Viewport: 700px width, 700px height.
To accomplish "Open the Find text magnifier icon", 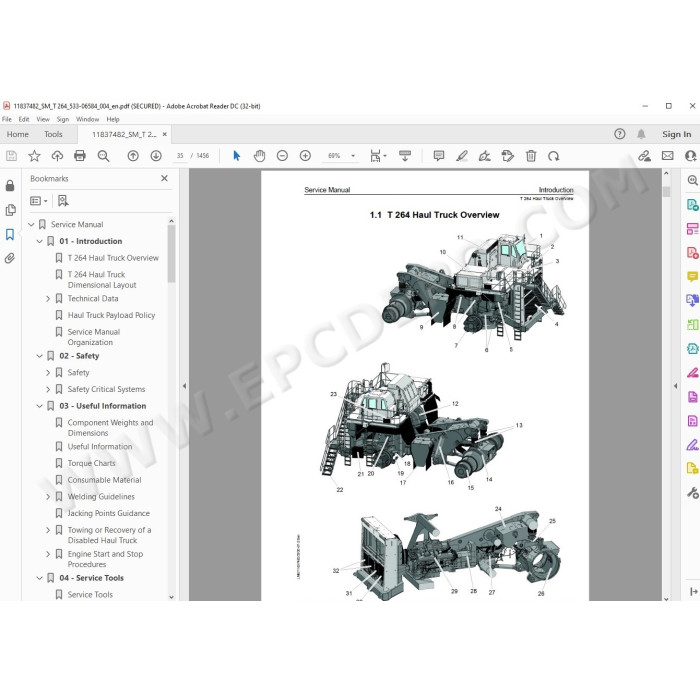I will click(x=103, y=156).
